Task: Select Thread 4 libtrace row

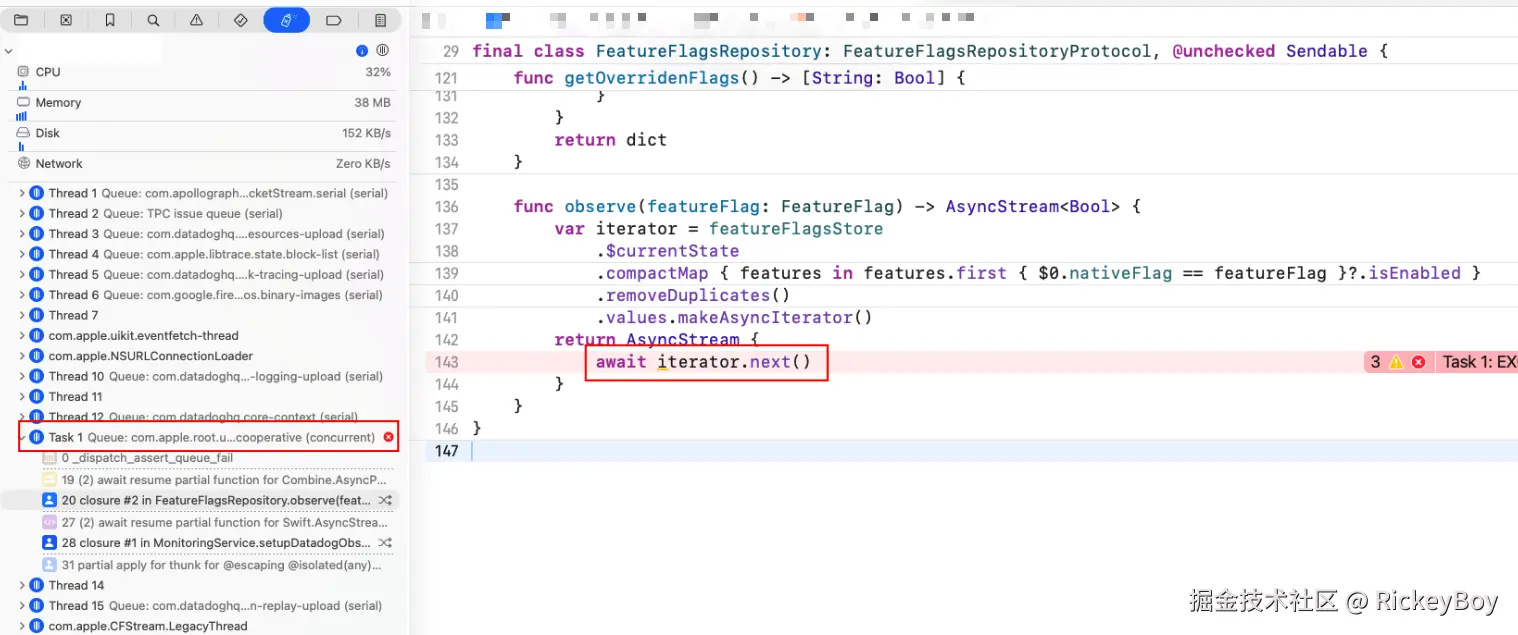Action: click(x=204, y=254)
